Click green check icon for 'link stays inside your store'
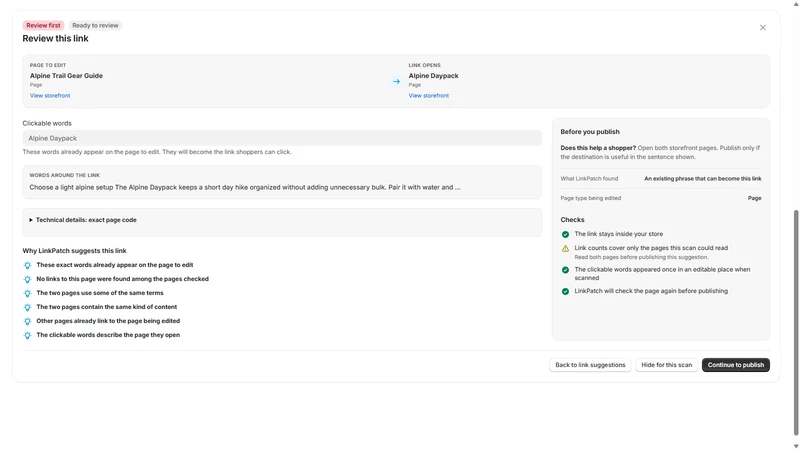This screenshot has height=450, width=800. click(565, 235)
